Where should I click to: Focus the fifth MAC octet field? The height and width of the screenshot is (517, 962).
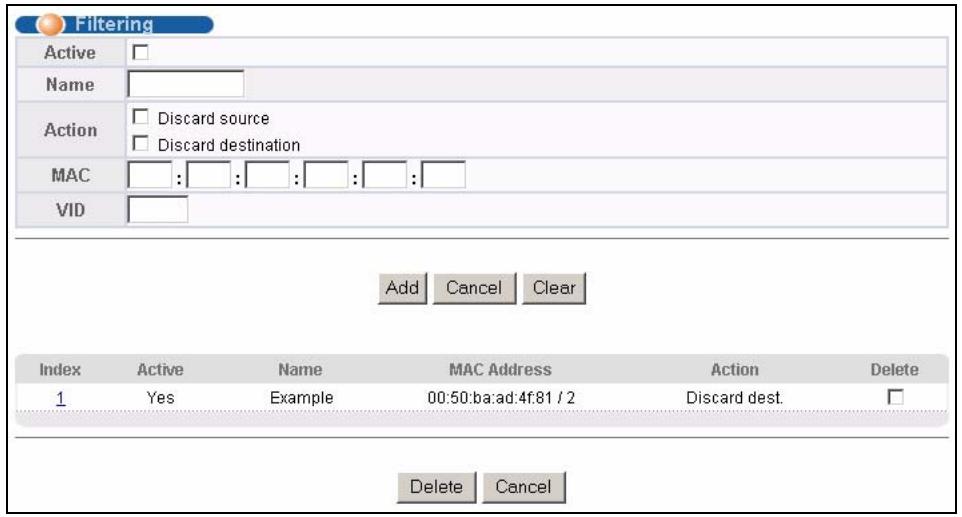coord(385,175)
